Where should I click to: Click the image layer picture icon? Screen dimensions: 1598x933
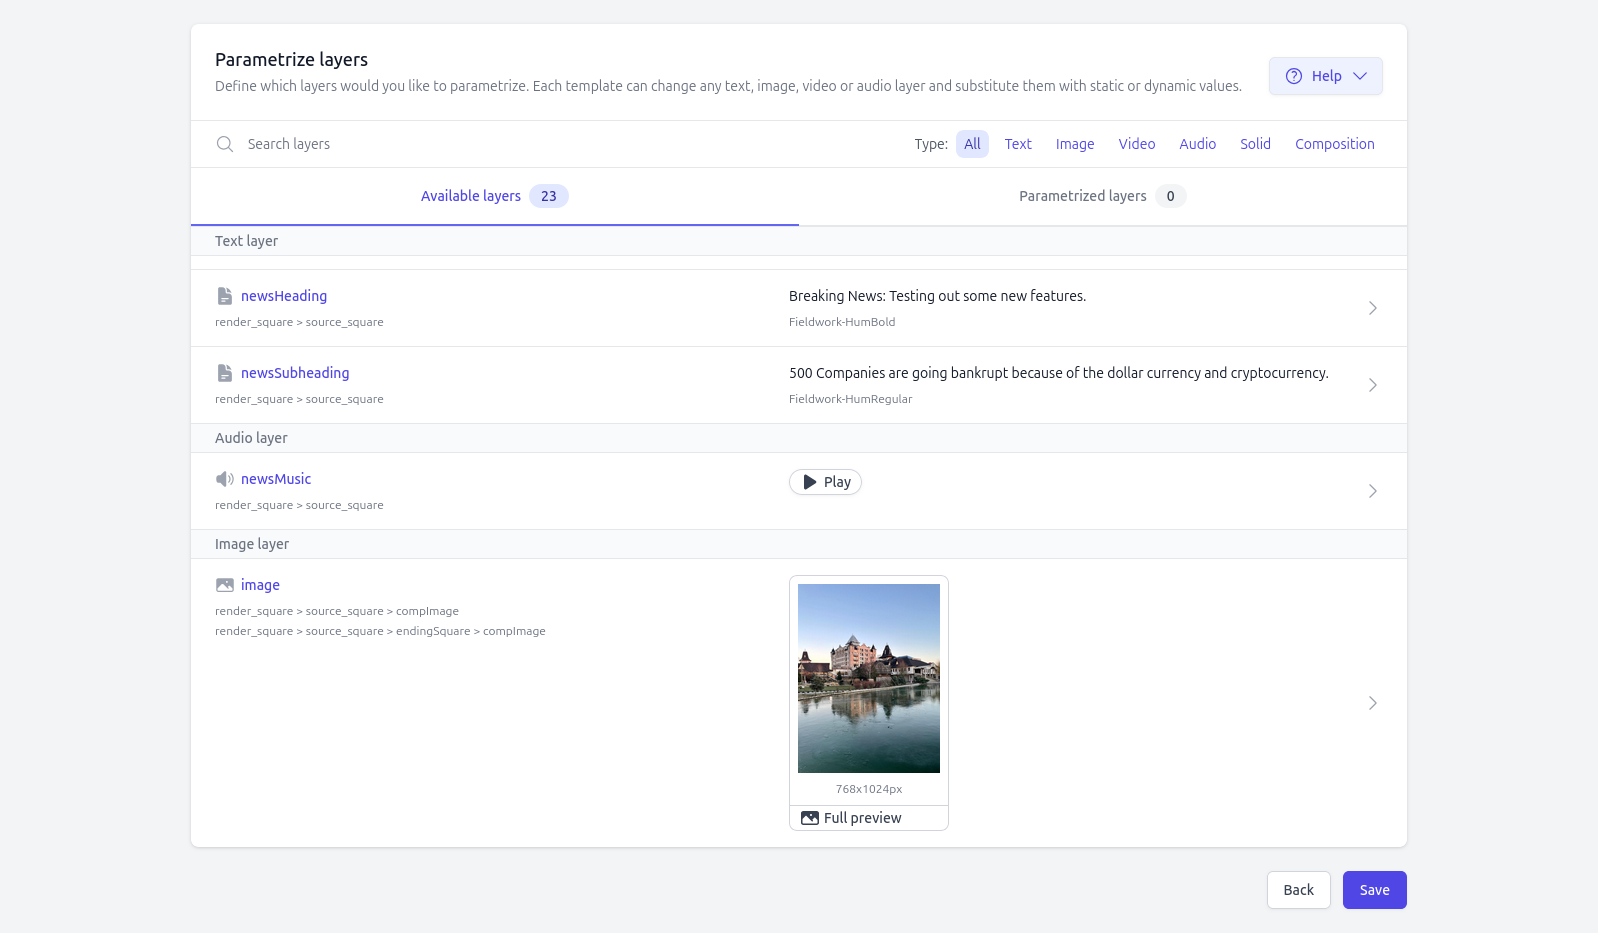click(x=225, y=585)
